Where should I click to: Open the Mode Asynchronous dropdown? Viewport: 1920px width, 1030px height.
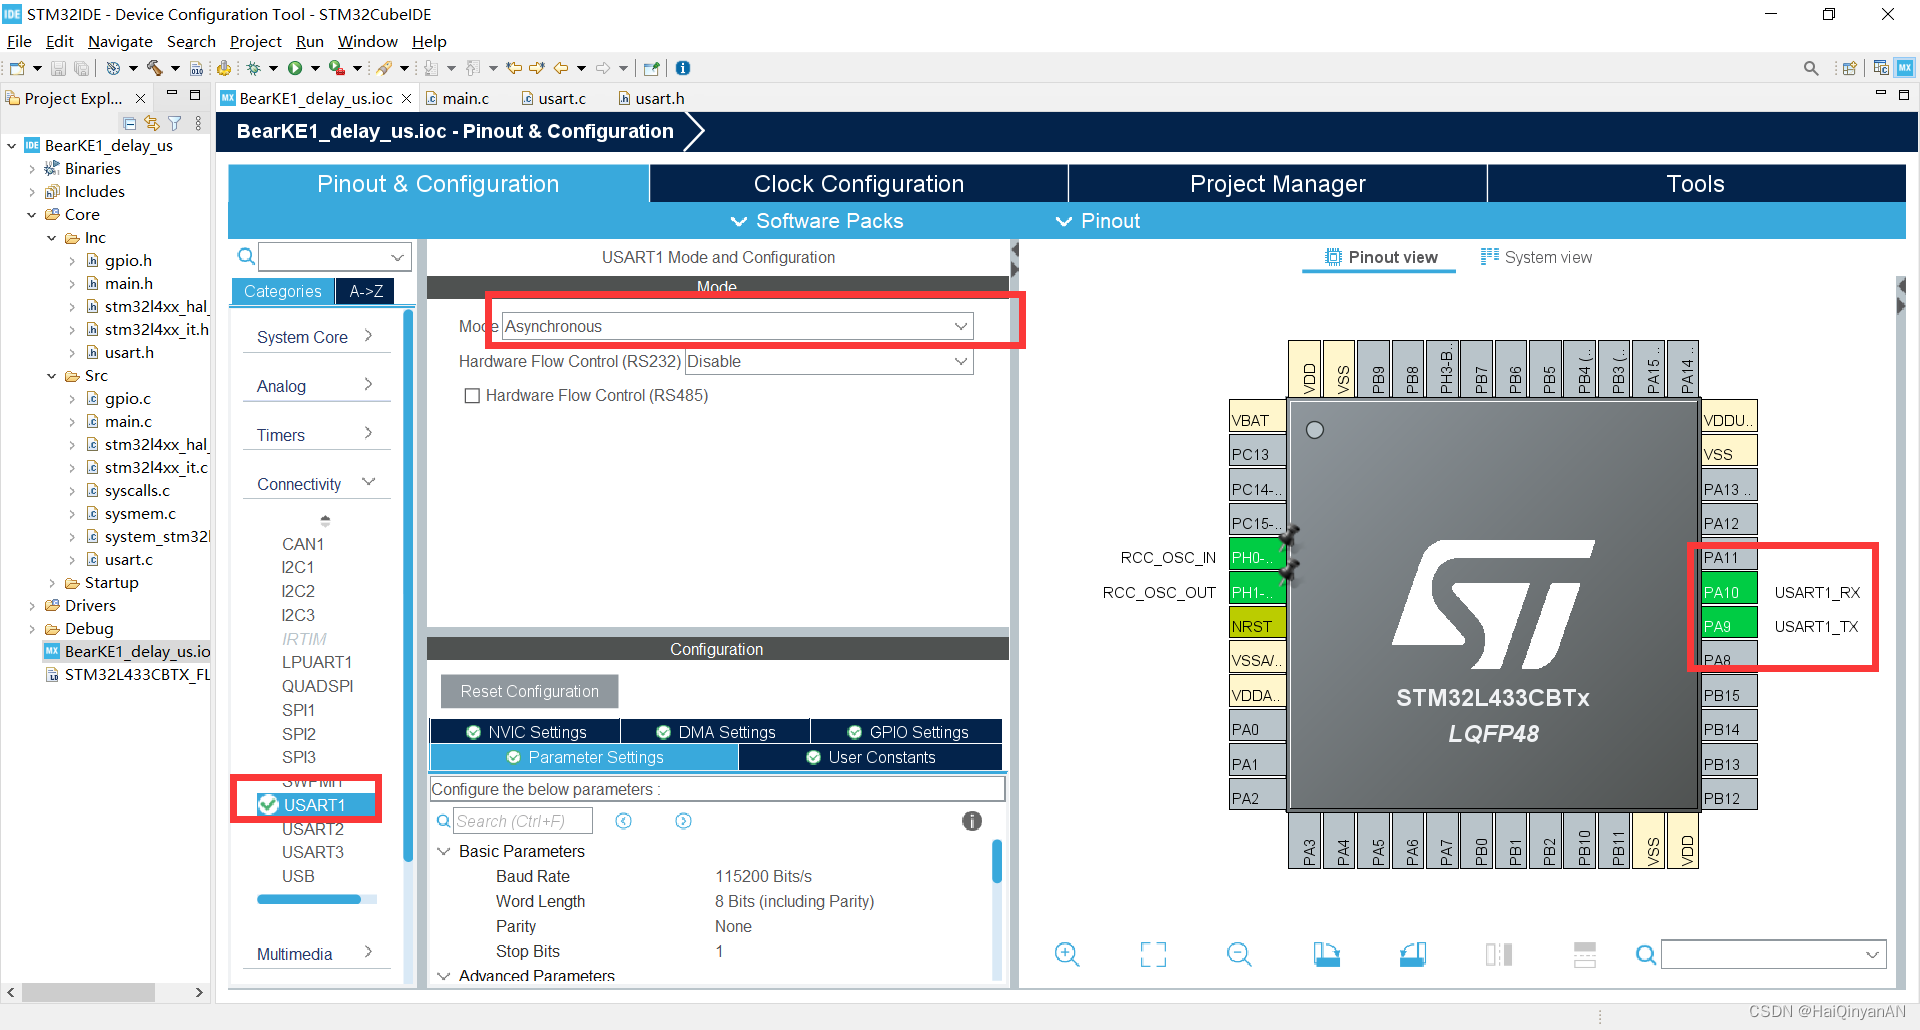click(x=737, y=326)
